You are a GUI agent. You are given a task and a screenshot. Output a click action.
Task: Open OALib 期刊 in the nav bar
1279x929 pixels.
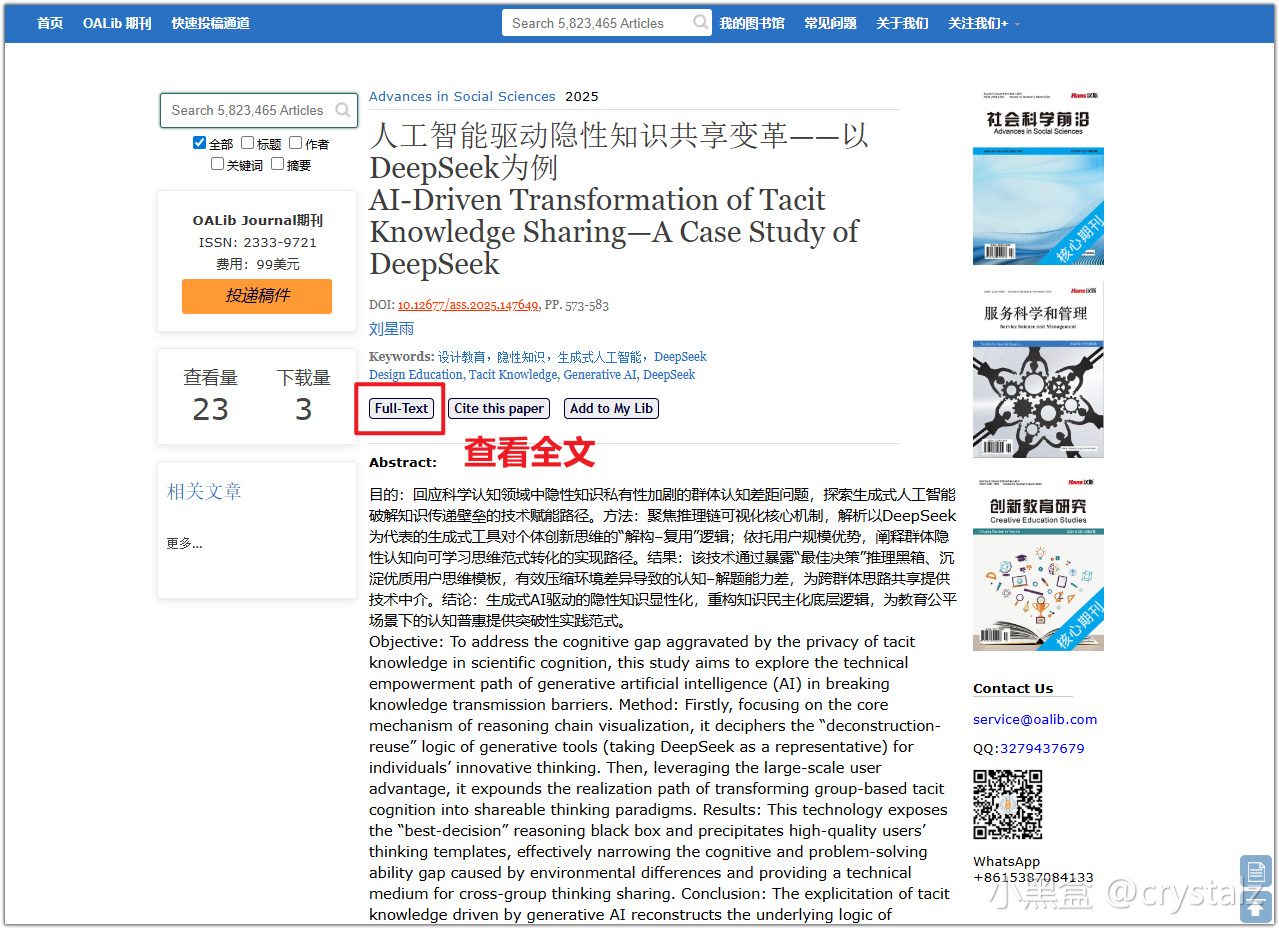click(117, 23)
